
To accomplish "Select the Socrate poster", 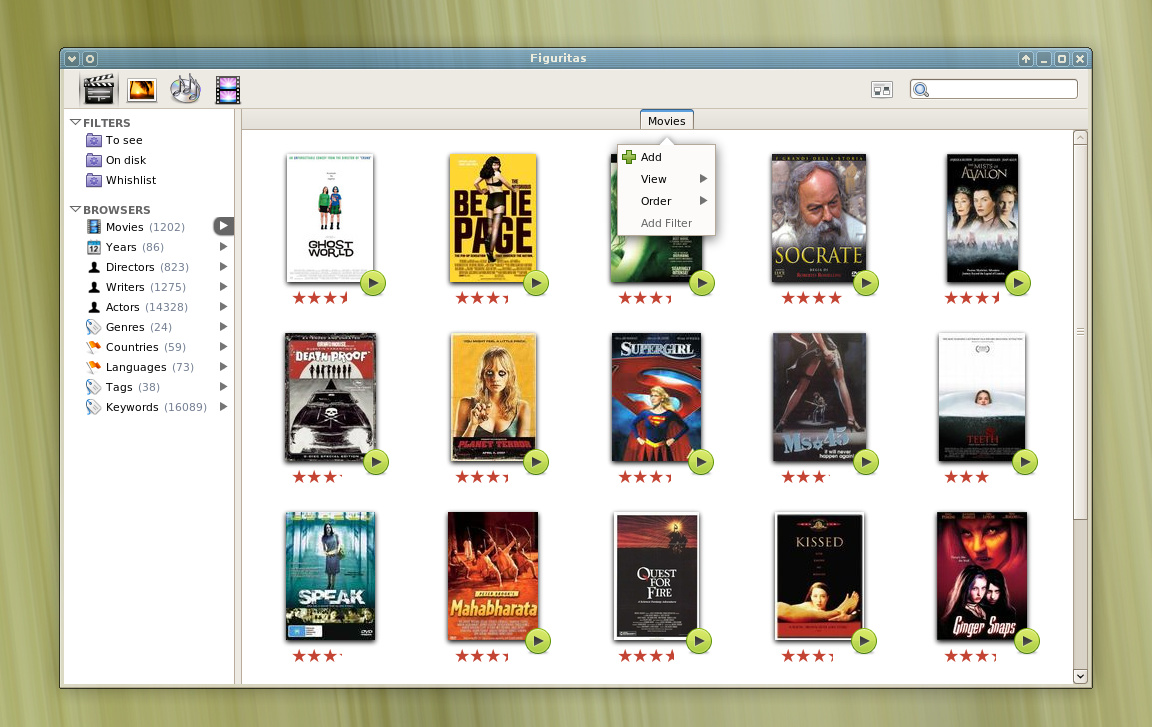I will coord(818,218).
